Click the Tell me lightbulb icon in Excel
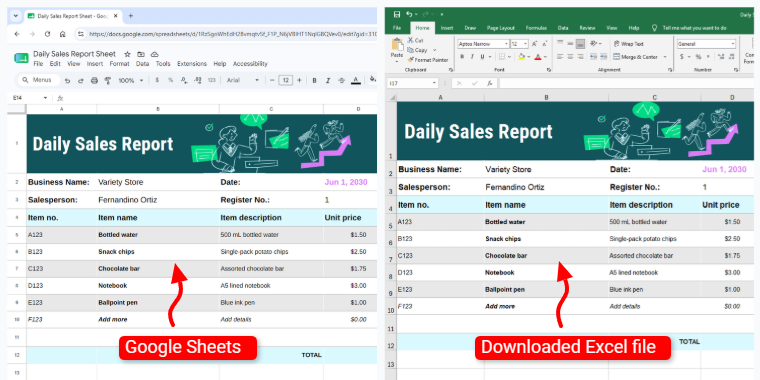Image resolution: width=760 pixels, height=380 pixels. pos(654,28)
